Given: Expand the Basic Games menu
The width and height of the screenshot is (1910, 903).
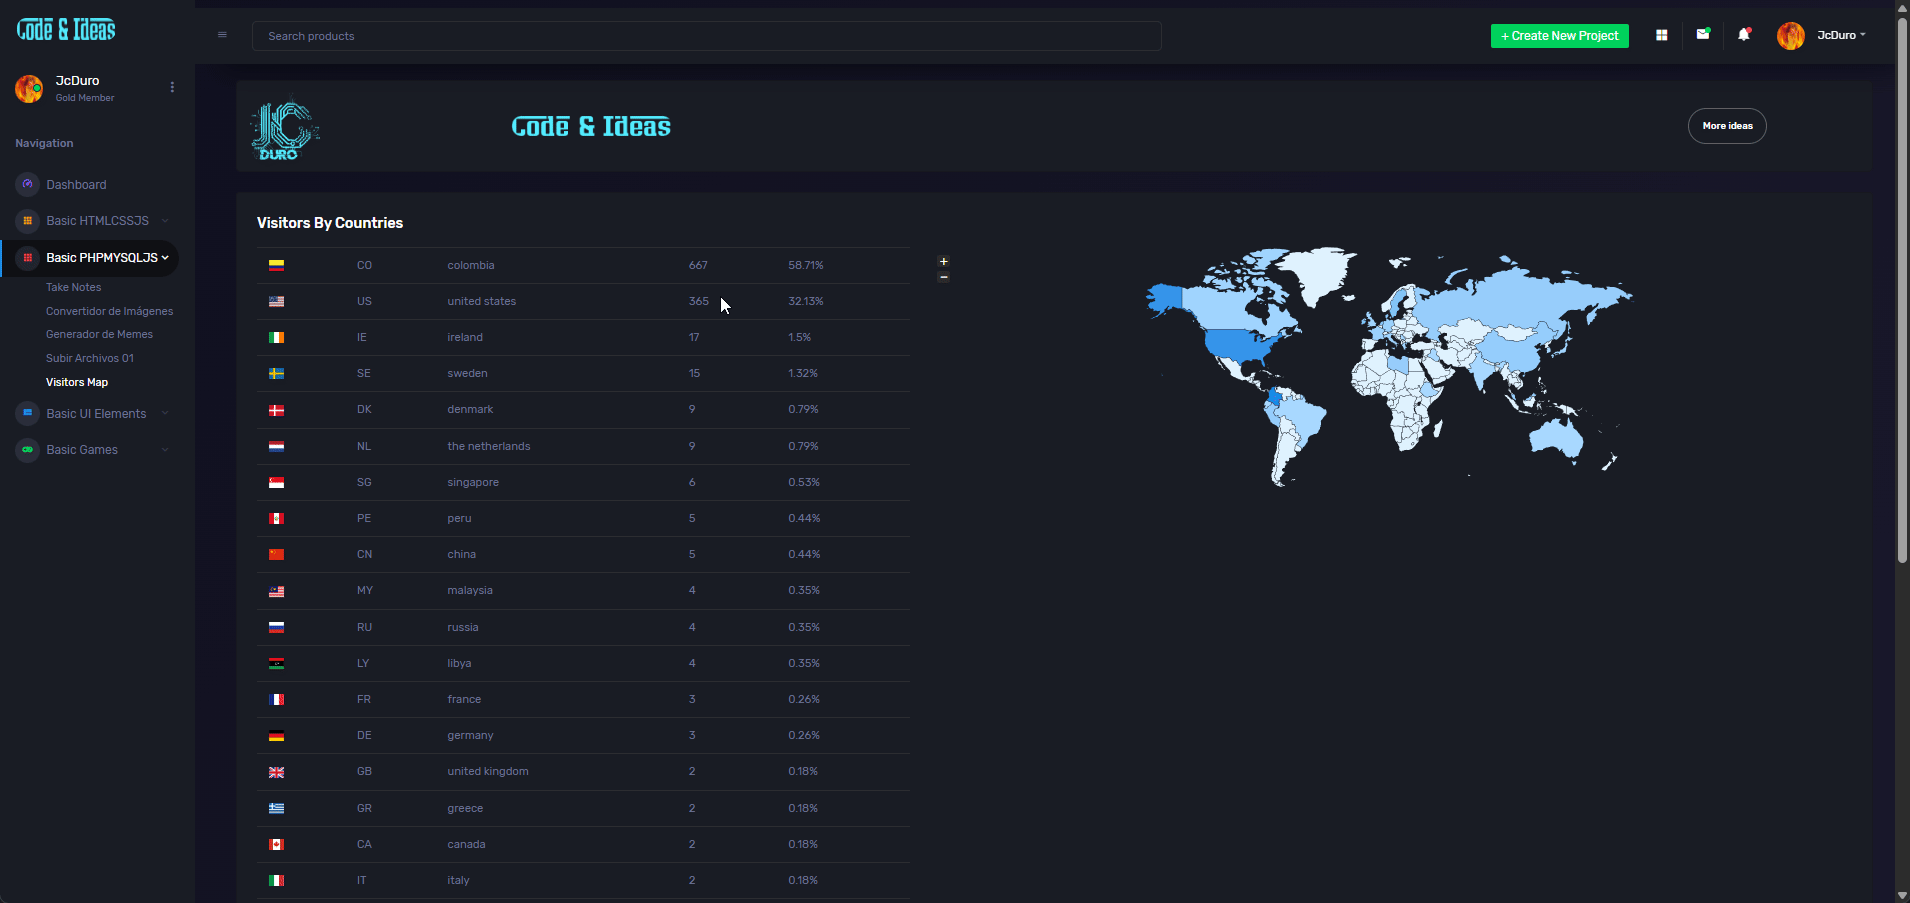Looking at the screenshot, I should click(82, 450).
